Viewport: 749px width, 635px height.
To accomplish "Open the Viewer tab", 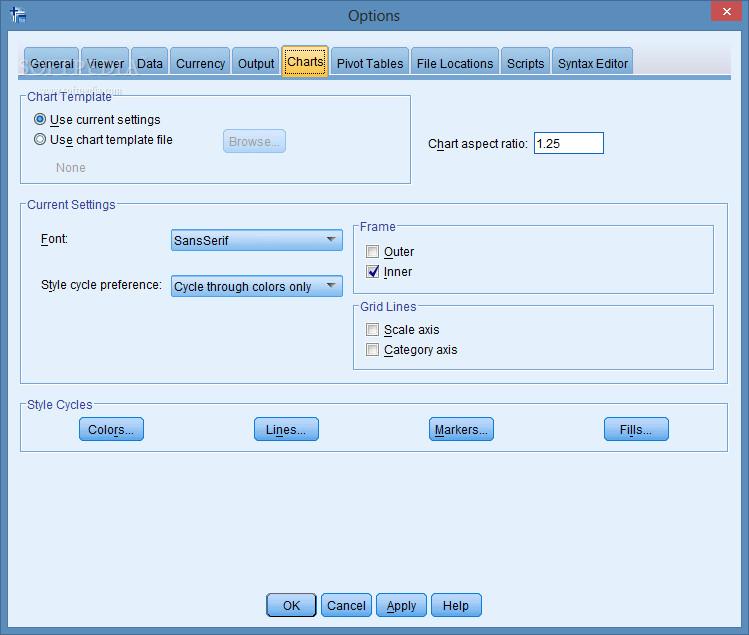I will tap(105, 63).
